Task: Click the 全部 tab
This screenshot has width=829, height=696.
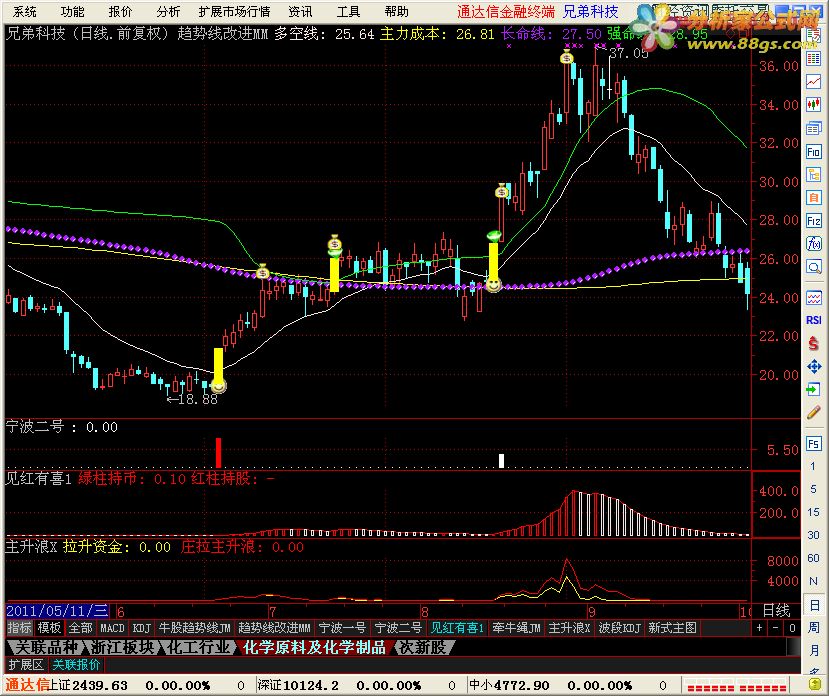Action: tap(81, 628)
